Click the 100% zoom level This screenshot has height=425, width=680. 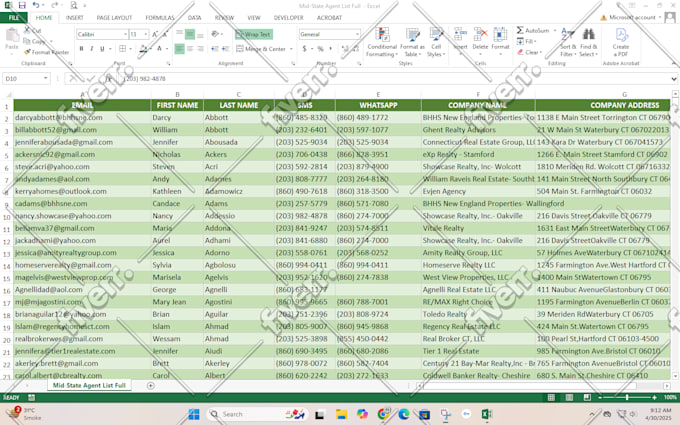point(670,397)
